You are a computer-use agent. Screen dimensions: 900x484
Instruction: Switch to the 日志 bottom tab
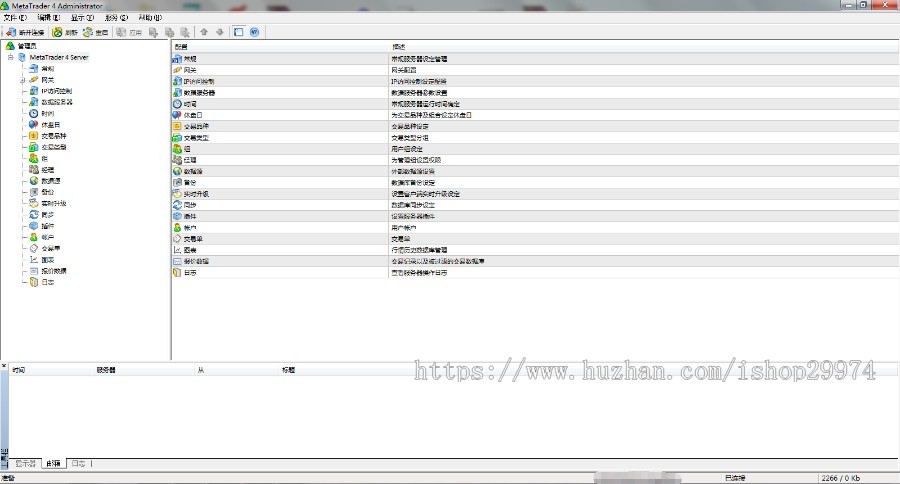click(x=79, y=463)
